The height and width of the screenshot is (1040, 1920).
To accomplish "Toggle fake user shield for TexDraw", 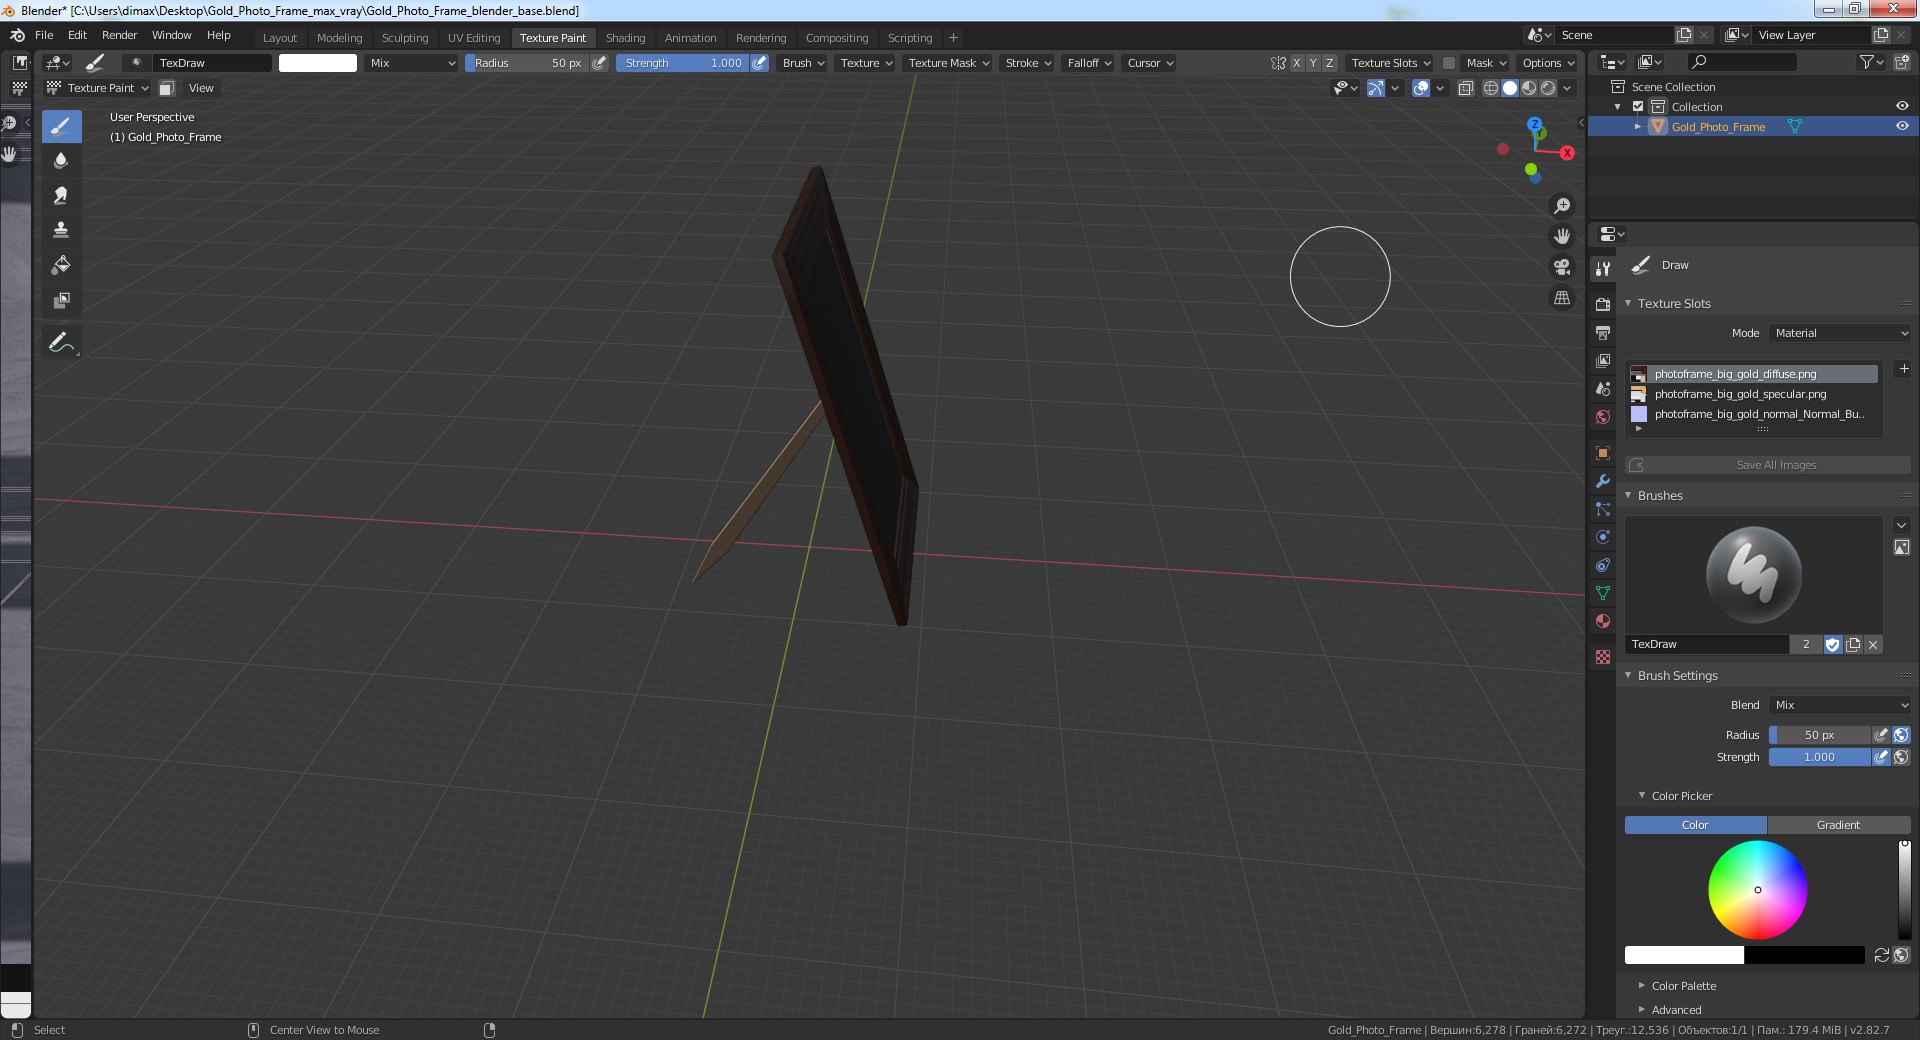I will pos(1832,645).
